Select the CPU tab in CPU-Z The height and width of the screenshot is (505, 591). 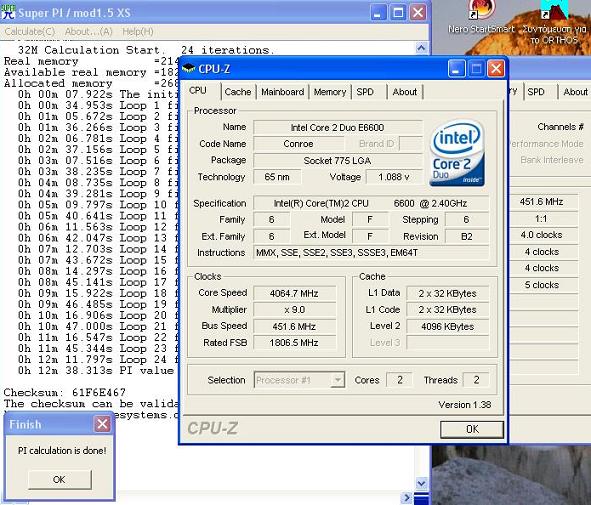point(198,91)
